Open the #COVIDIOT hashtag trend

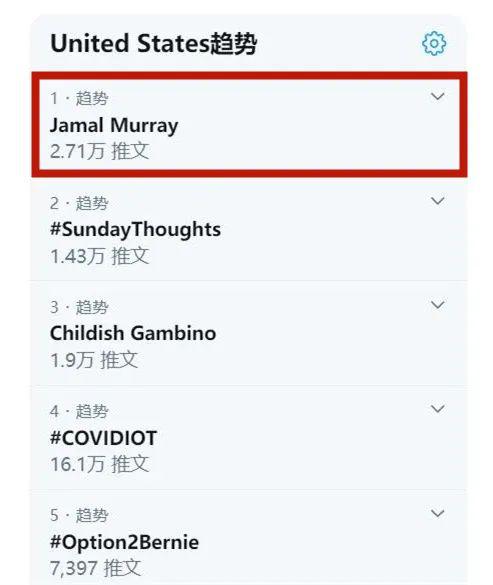(103, 438)
